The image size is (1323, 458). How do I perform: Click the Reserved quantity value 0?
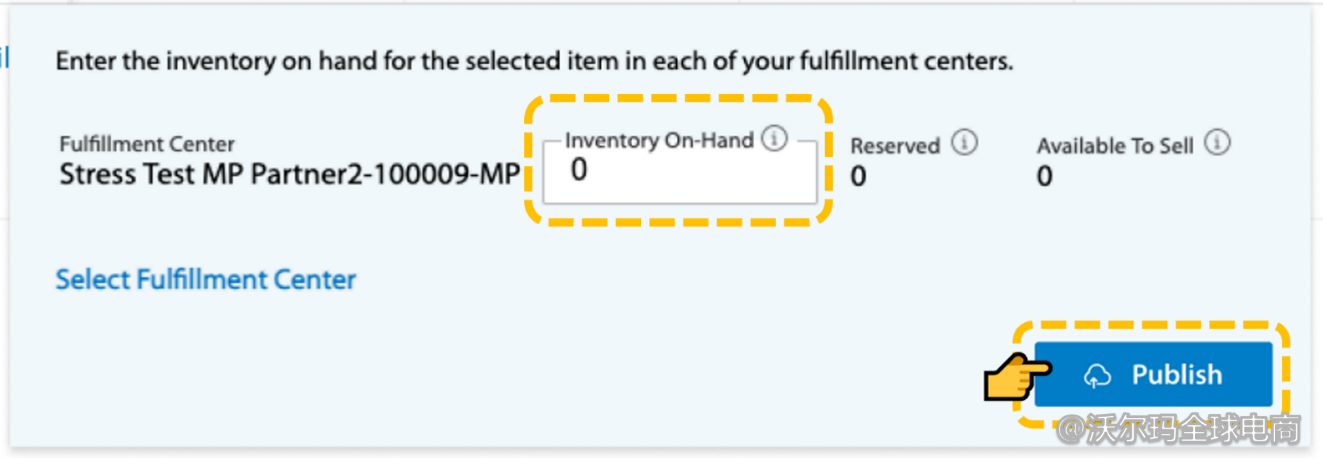pyautogui.click(x=858, y=177)
